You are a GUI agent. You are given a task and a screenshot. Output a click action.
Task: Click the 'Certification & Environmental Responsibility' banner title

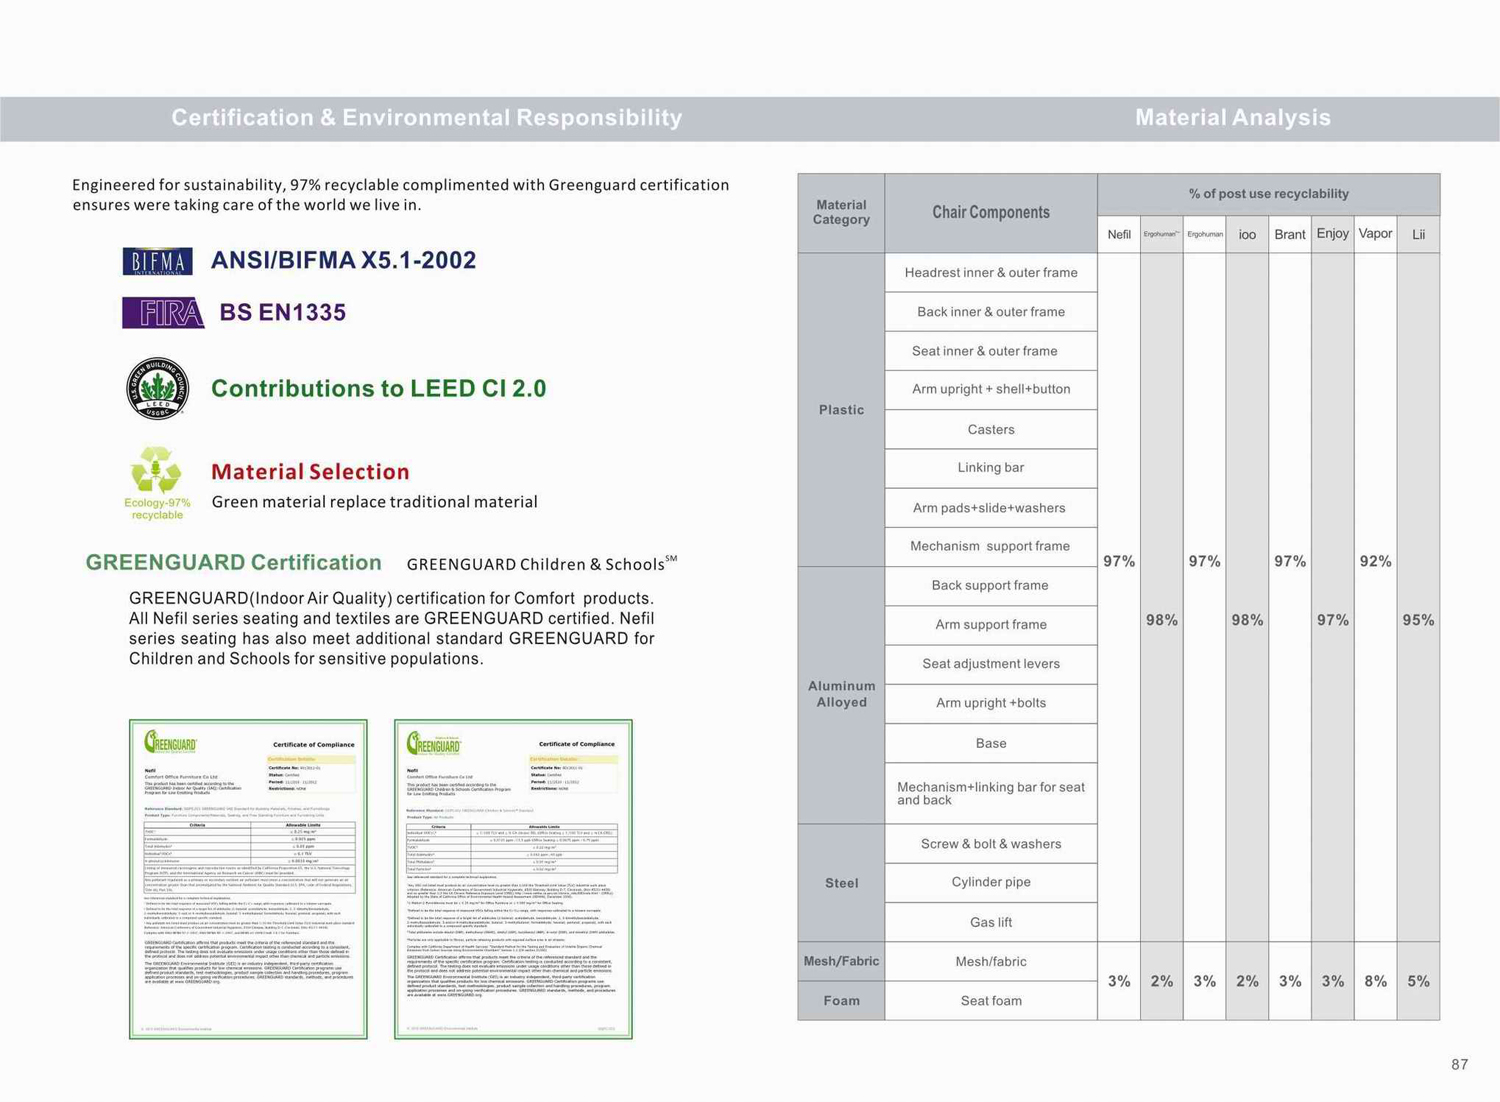[x=427, y=118]
